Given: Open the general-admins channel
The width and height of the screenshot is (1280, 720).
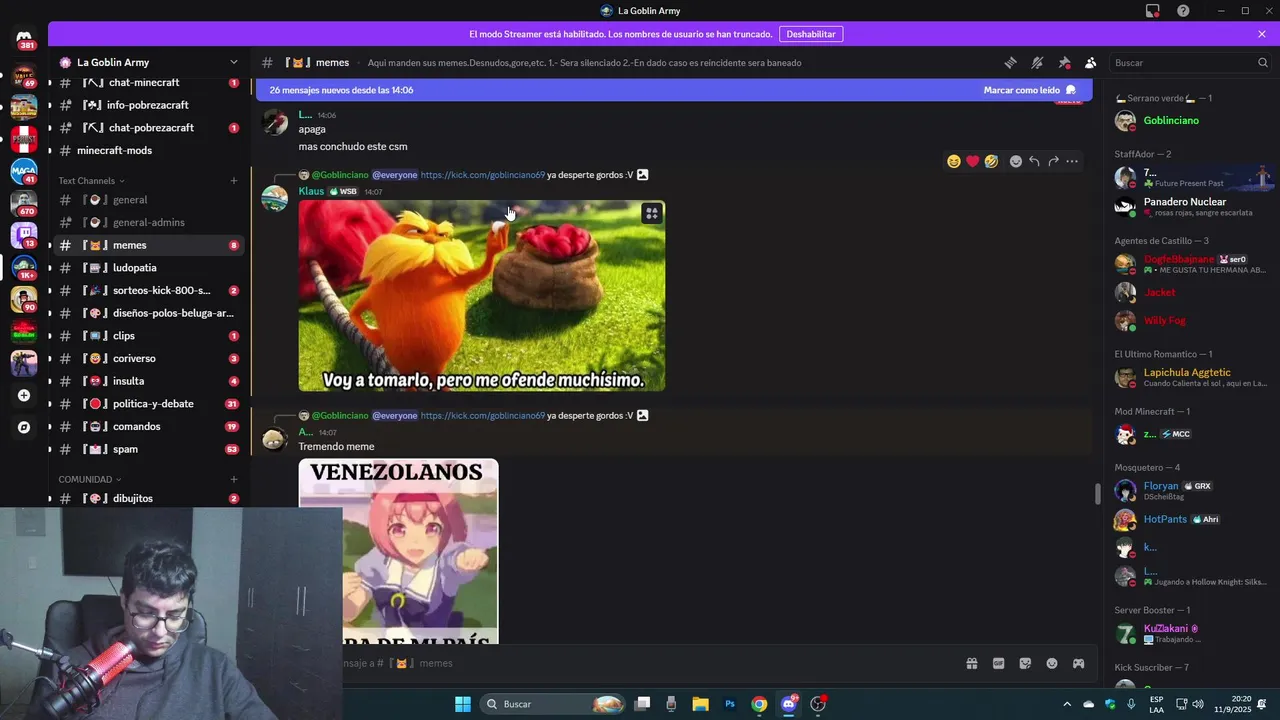Looking at the screenshot, I should coord(149,222).
